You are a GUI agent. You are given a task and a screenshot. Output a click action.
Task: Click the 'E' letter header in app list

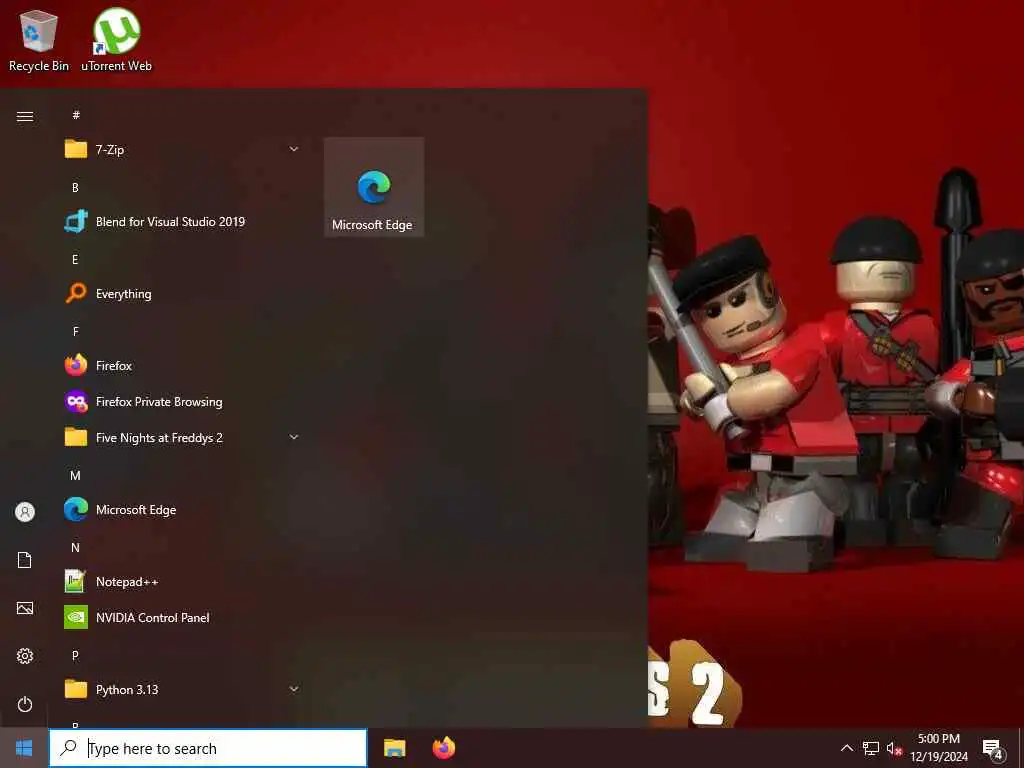[x=75, y=259]
